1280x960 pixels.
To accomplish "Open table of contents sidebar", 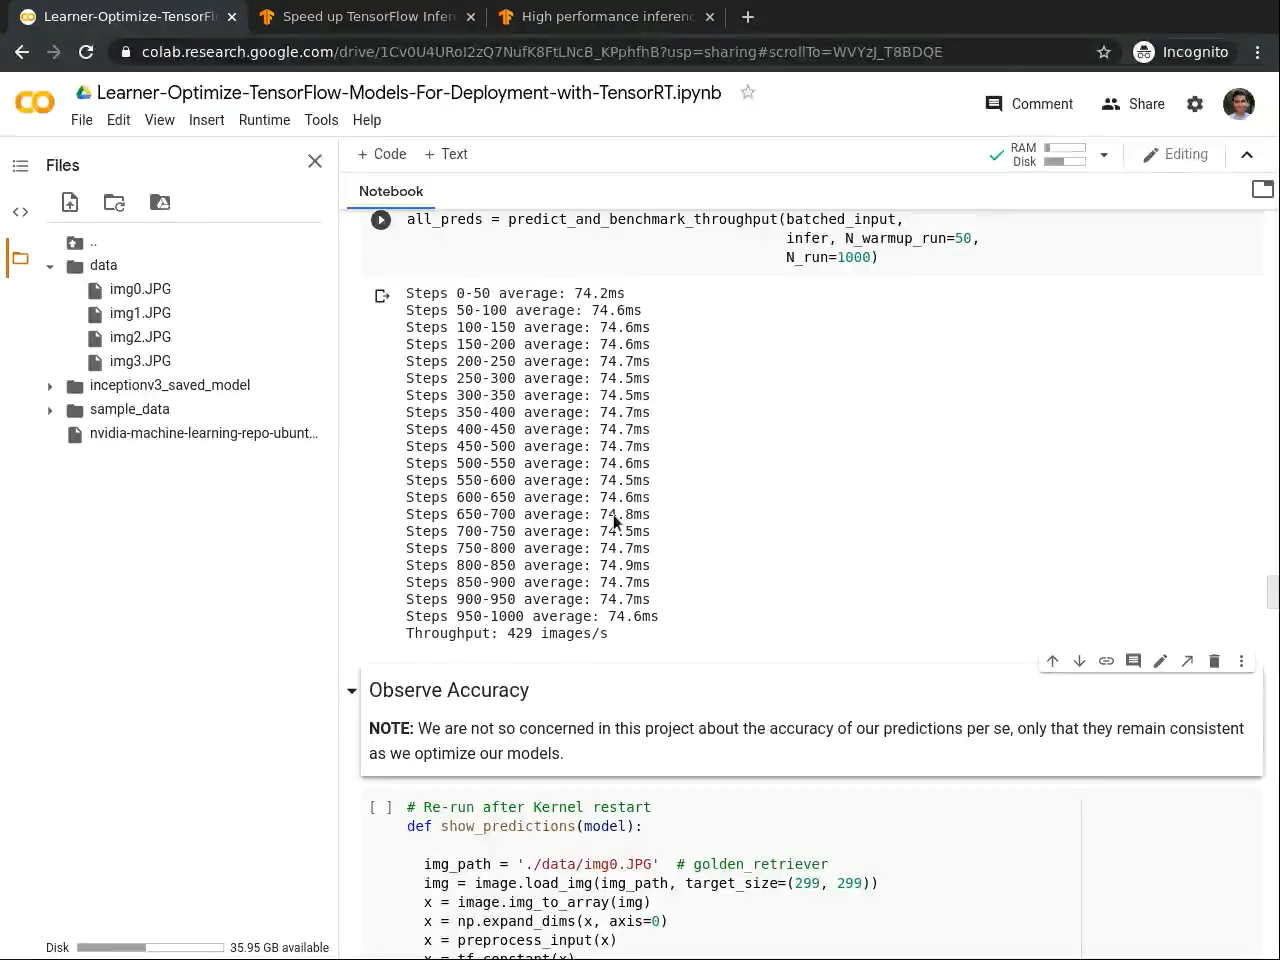I will (x=20, y=166).
